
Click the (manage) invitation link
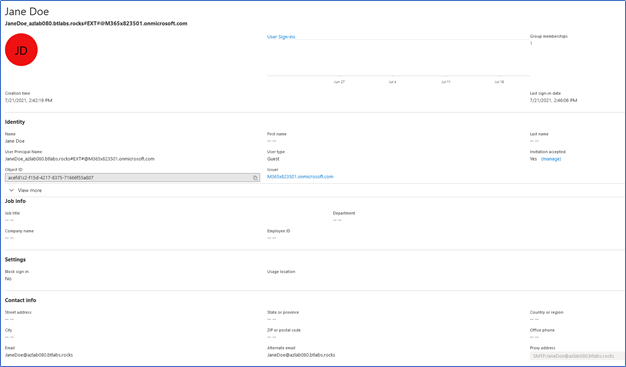pos(551,159)
